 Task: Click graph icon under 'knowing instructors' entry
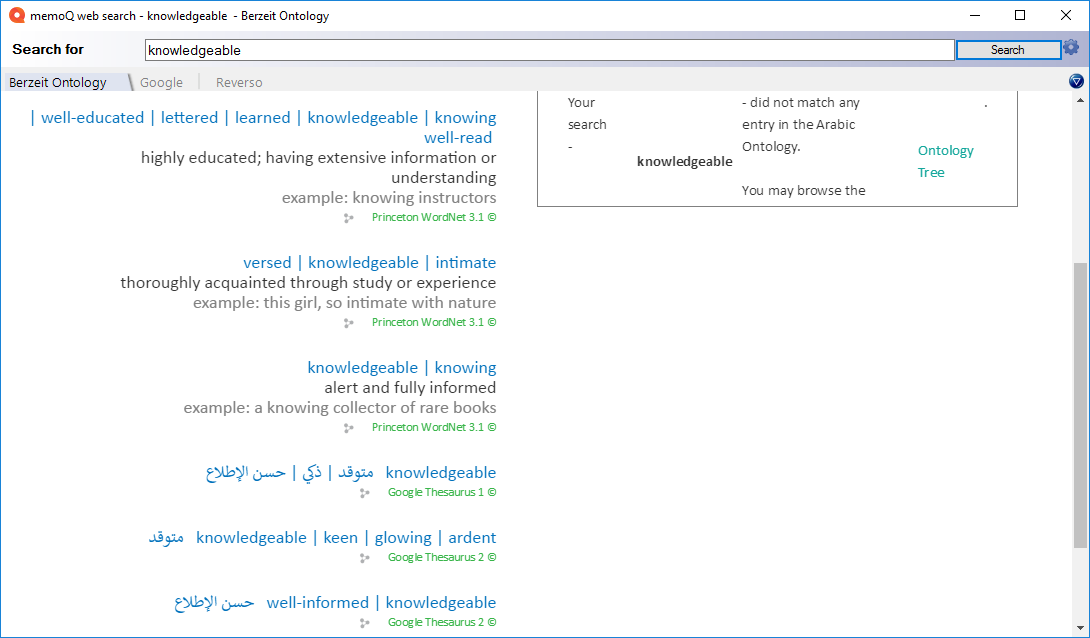[349, 217]
